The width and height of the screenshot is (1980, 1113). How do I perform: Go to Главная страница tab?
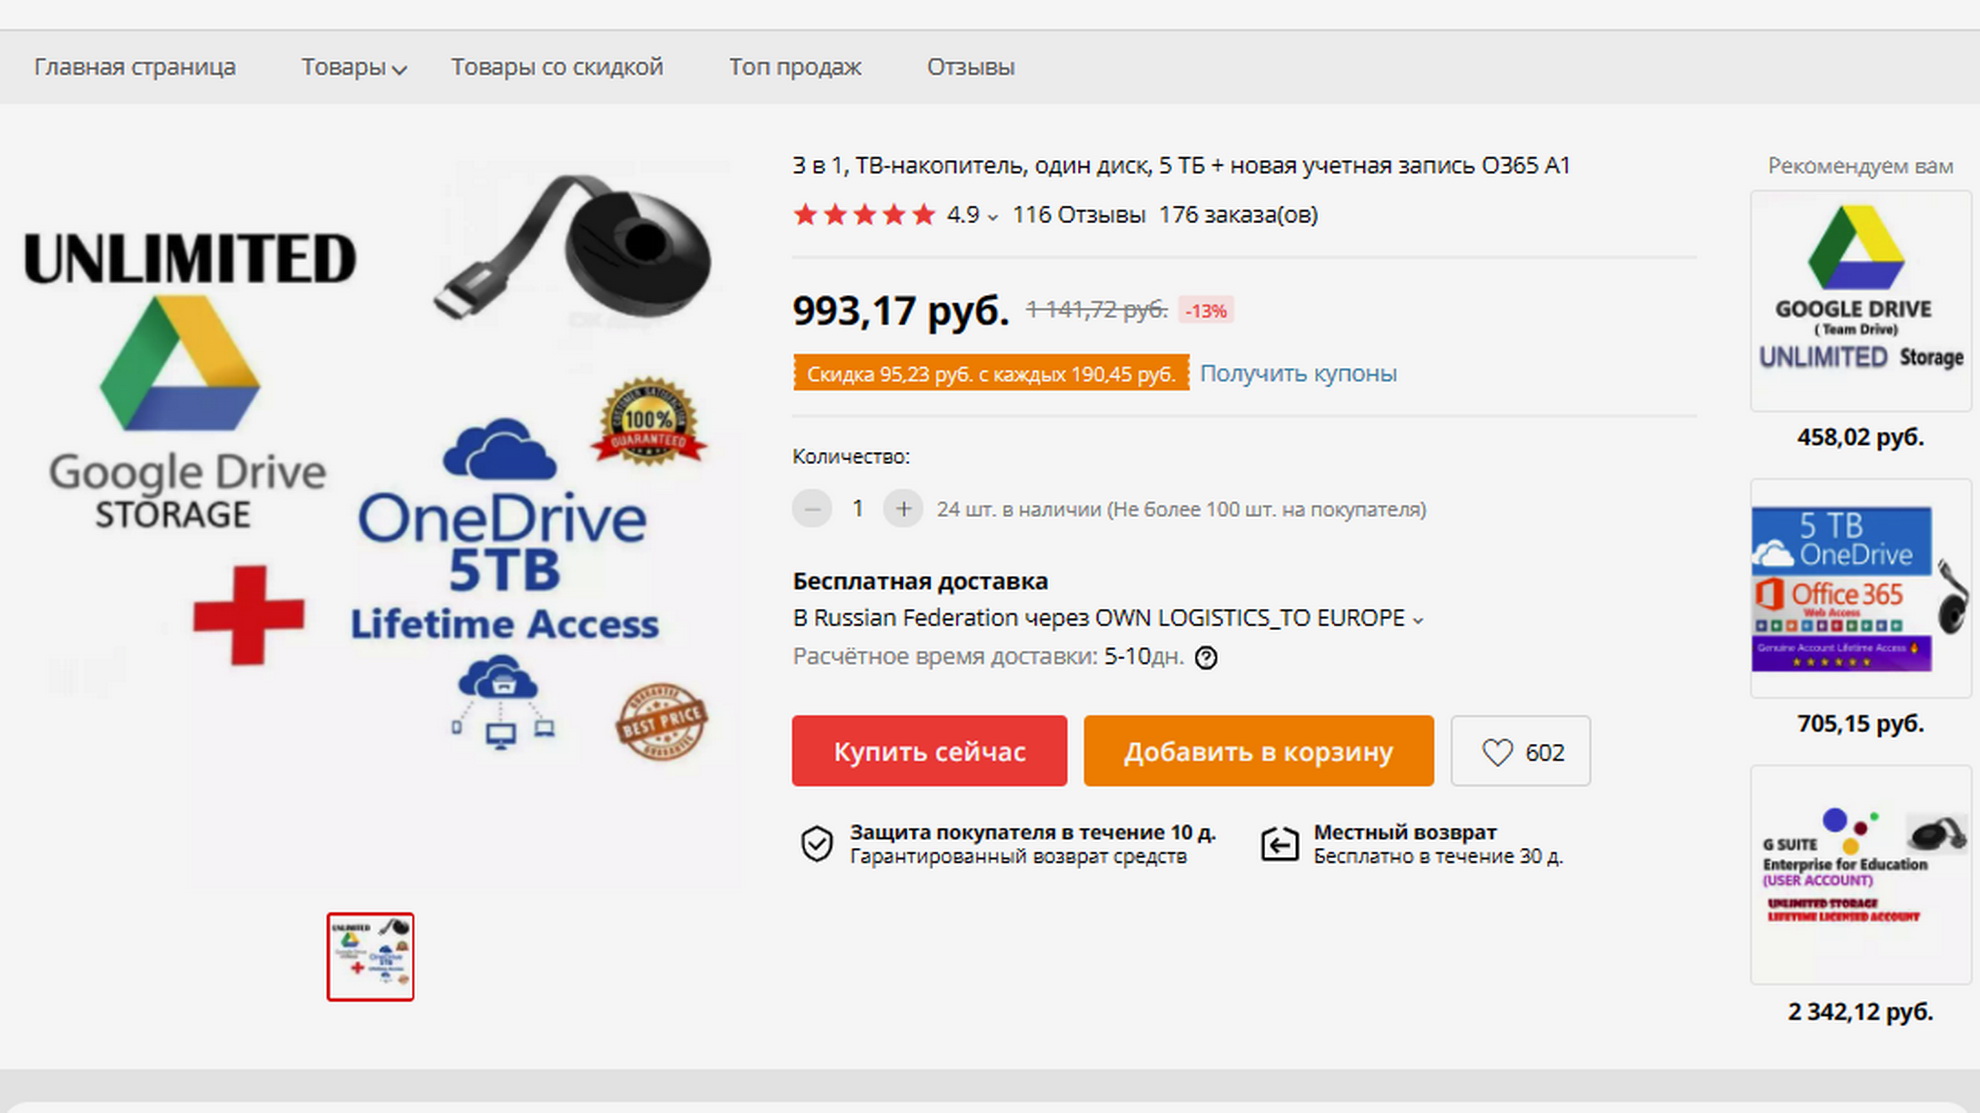135,67
